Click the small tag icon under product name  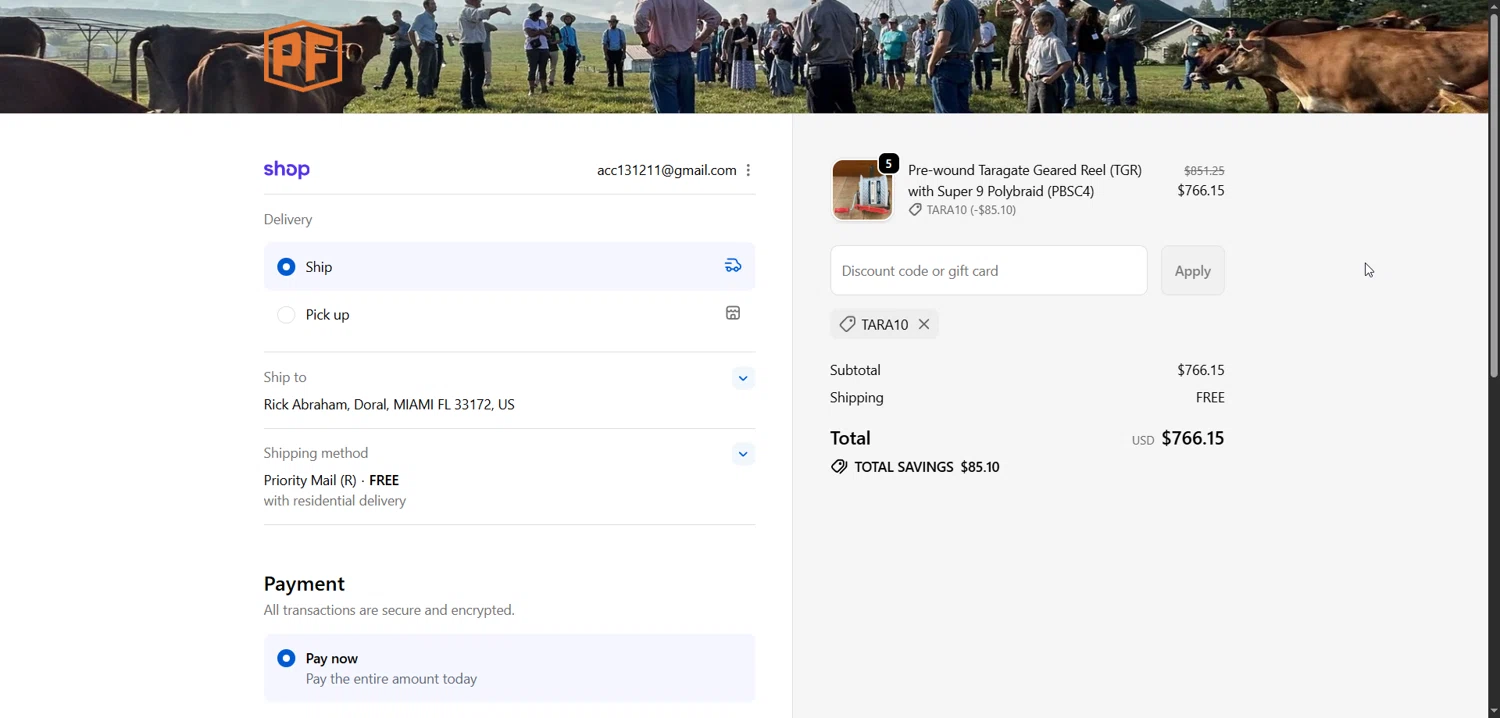coord(915,210)
